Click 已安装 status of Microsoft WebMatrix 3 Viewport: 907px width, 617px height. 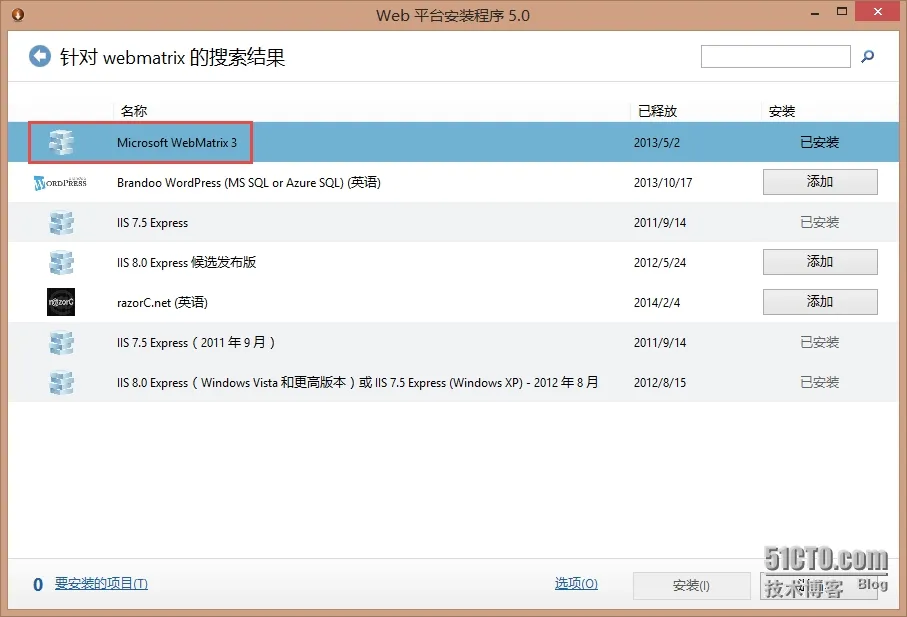[819, 142]
